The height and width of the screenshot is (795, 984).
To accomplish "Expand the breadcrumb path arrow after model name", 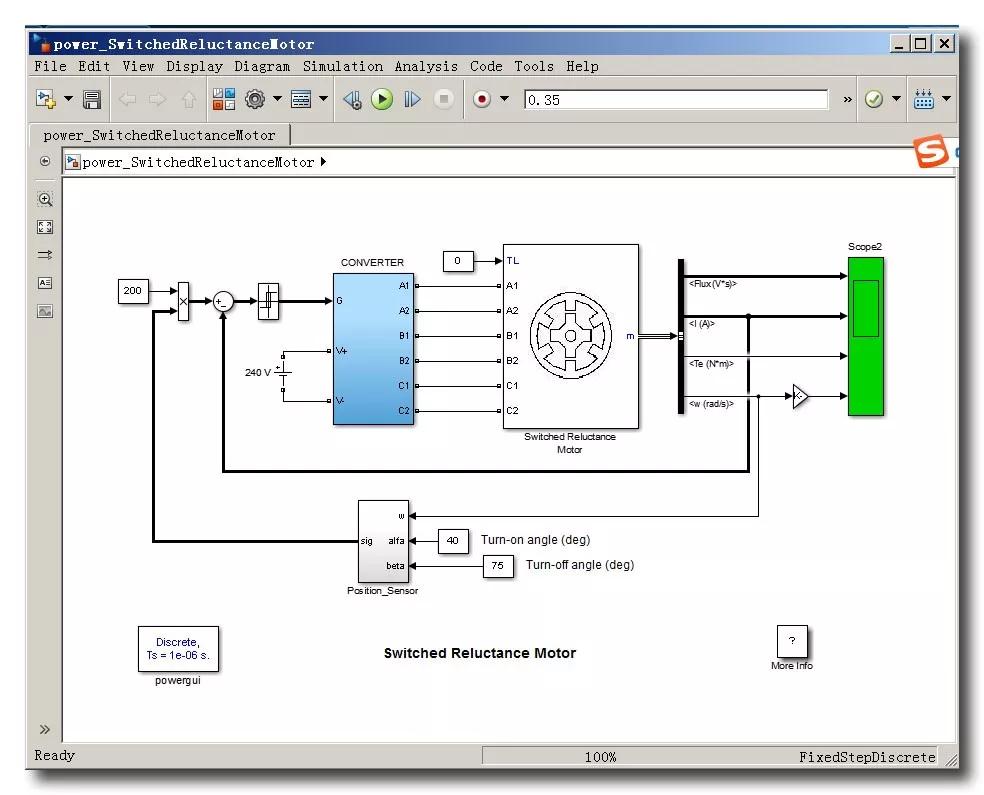I will pyautogui.click(x=323, y=162).
